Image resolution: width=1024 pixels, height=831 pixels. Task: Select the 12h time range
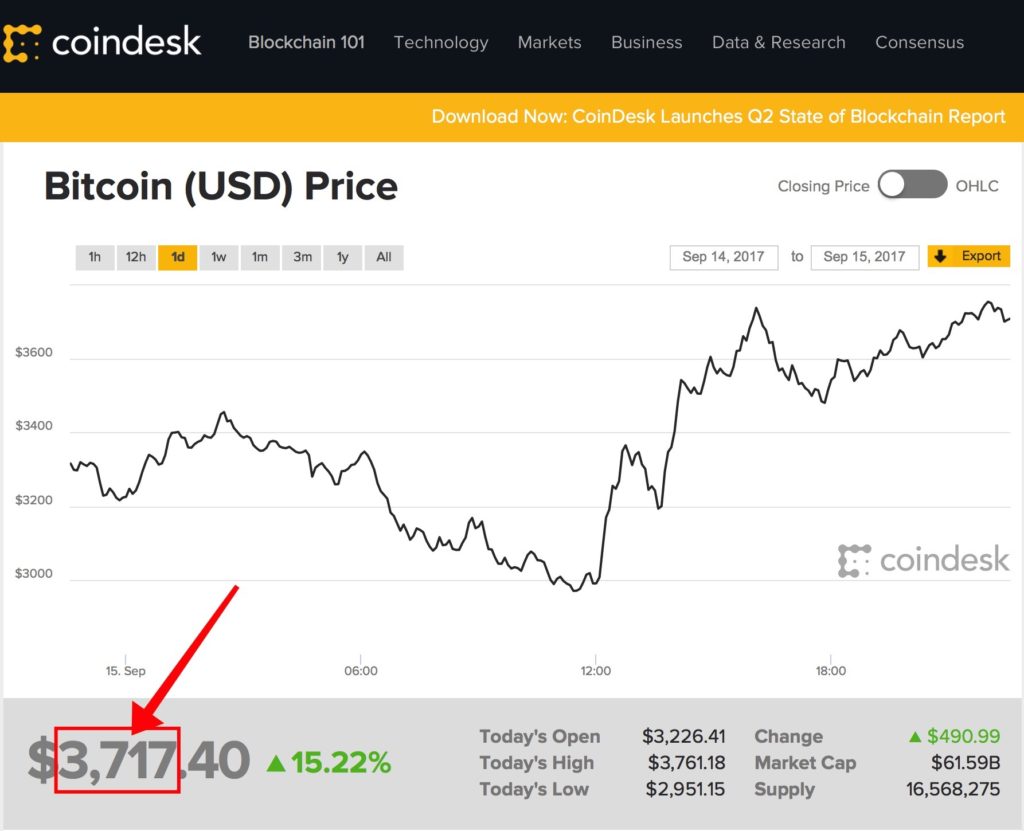click(136, 257)
